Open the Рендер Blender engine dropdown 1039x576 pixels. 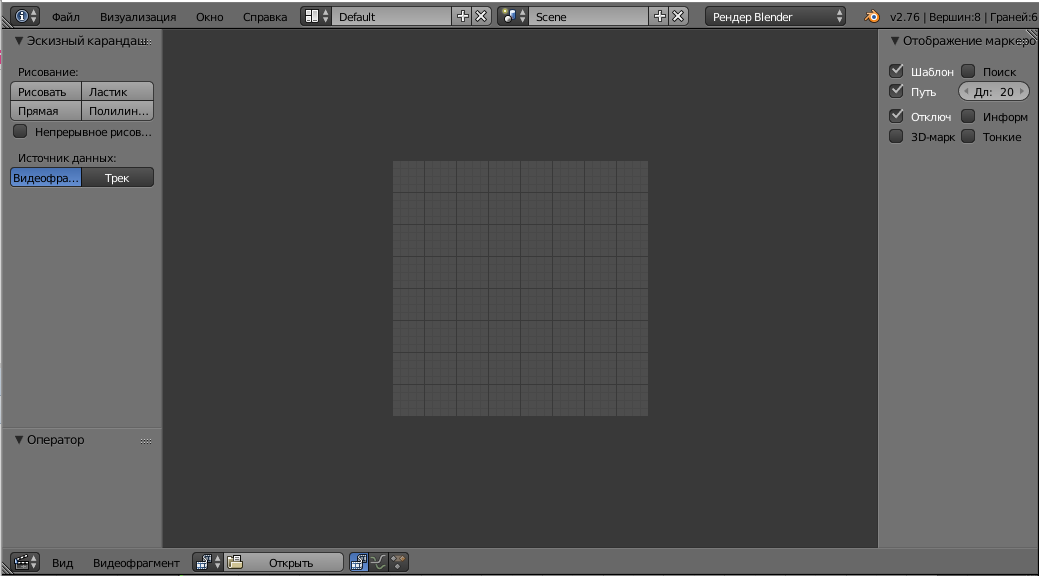(x=775, y=17)
